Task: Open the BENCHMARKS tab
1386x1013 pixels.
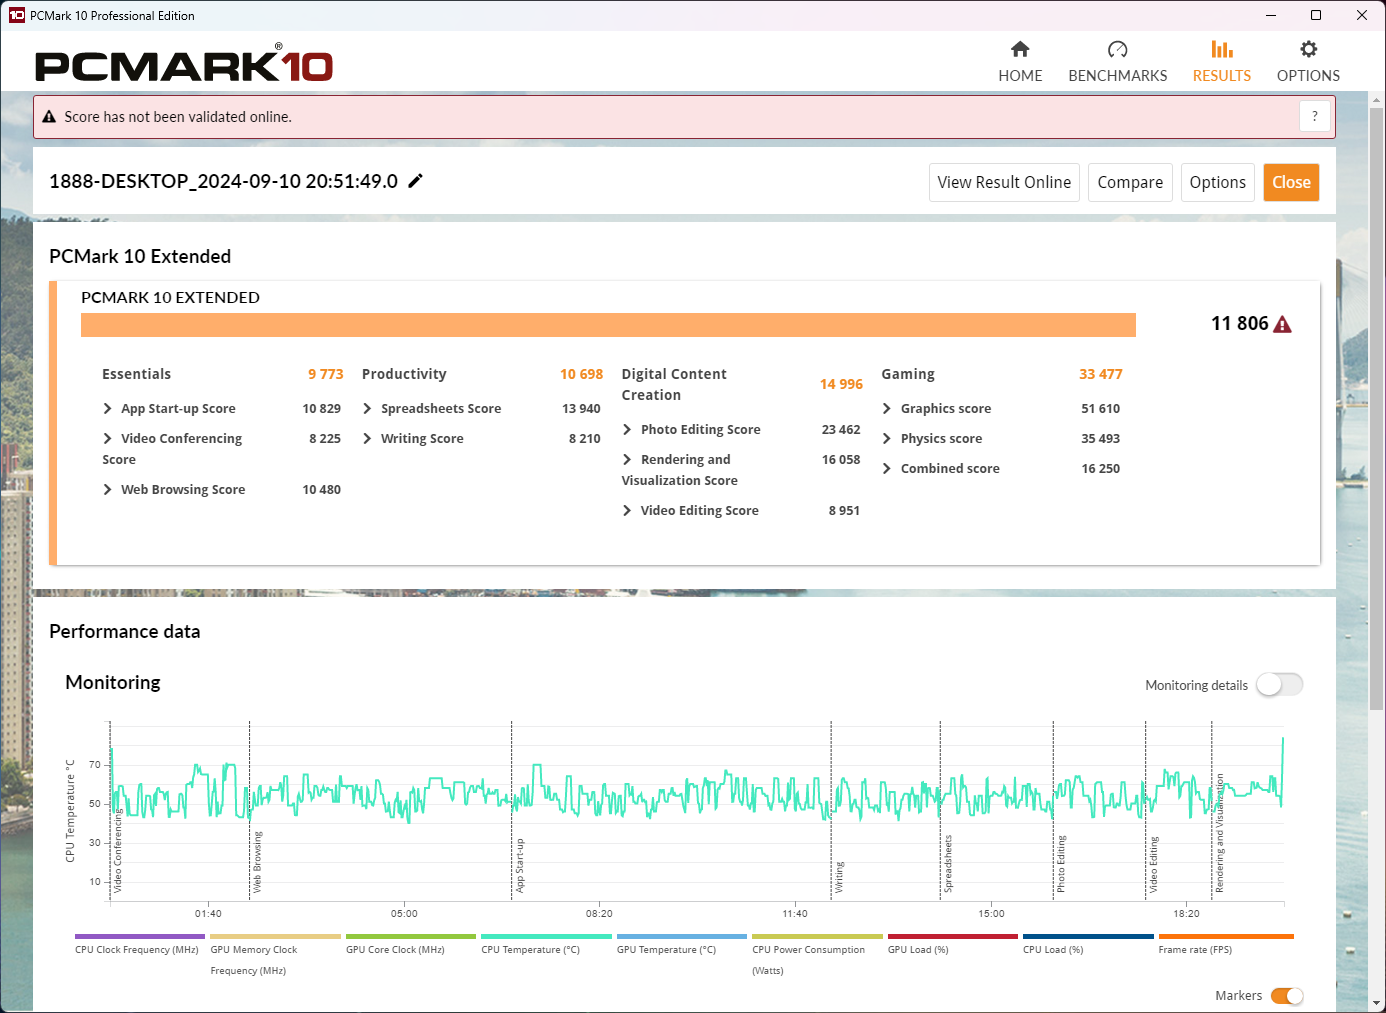Action: click(1118, 61)
